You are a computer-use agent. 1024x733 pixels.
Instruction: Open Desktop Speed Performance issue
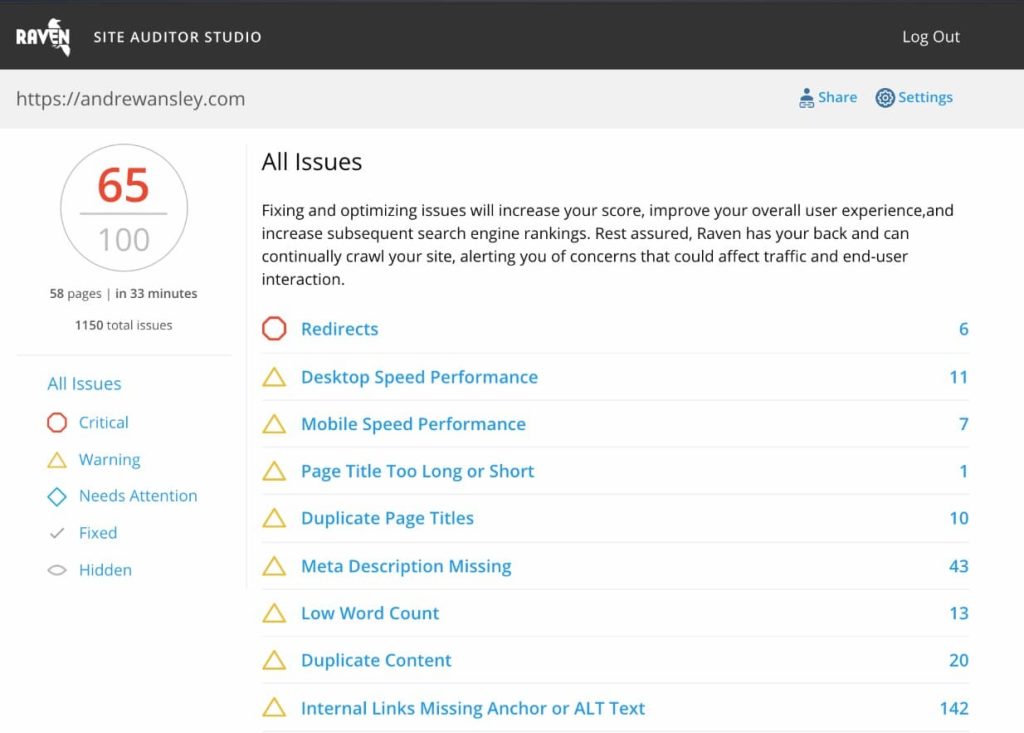(x=419, y=377)
